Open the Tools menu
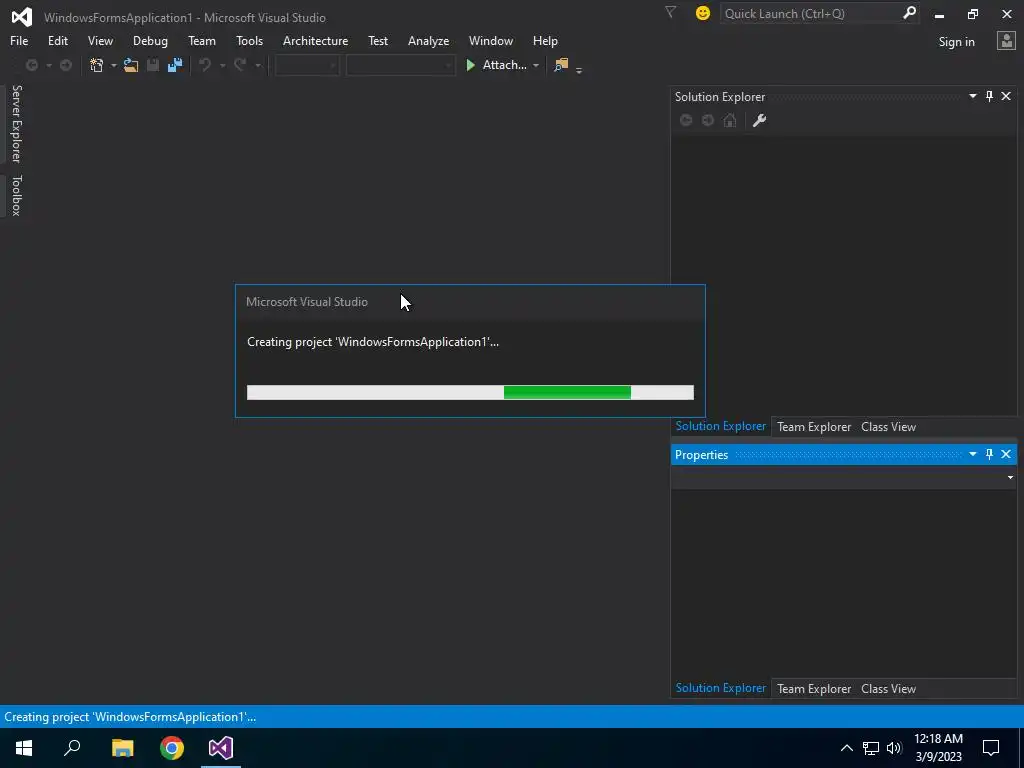Image resolution: width=1024 pixels, height=768 pixels. click(249, 40)
